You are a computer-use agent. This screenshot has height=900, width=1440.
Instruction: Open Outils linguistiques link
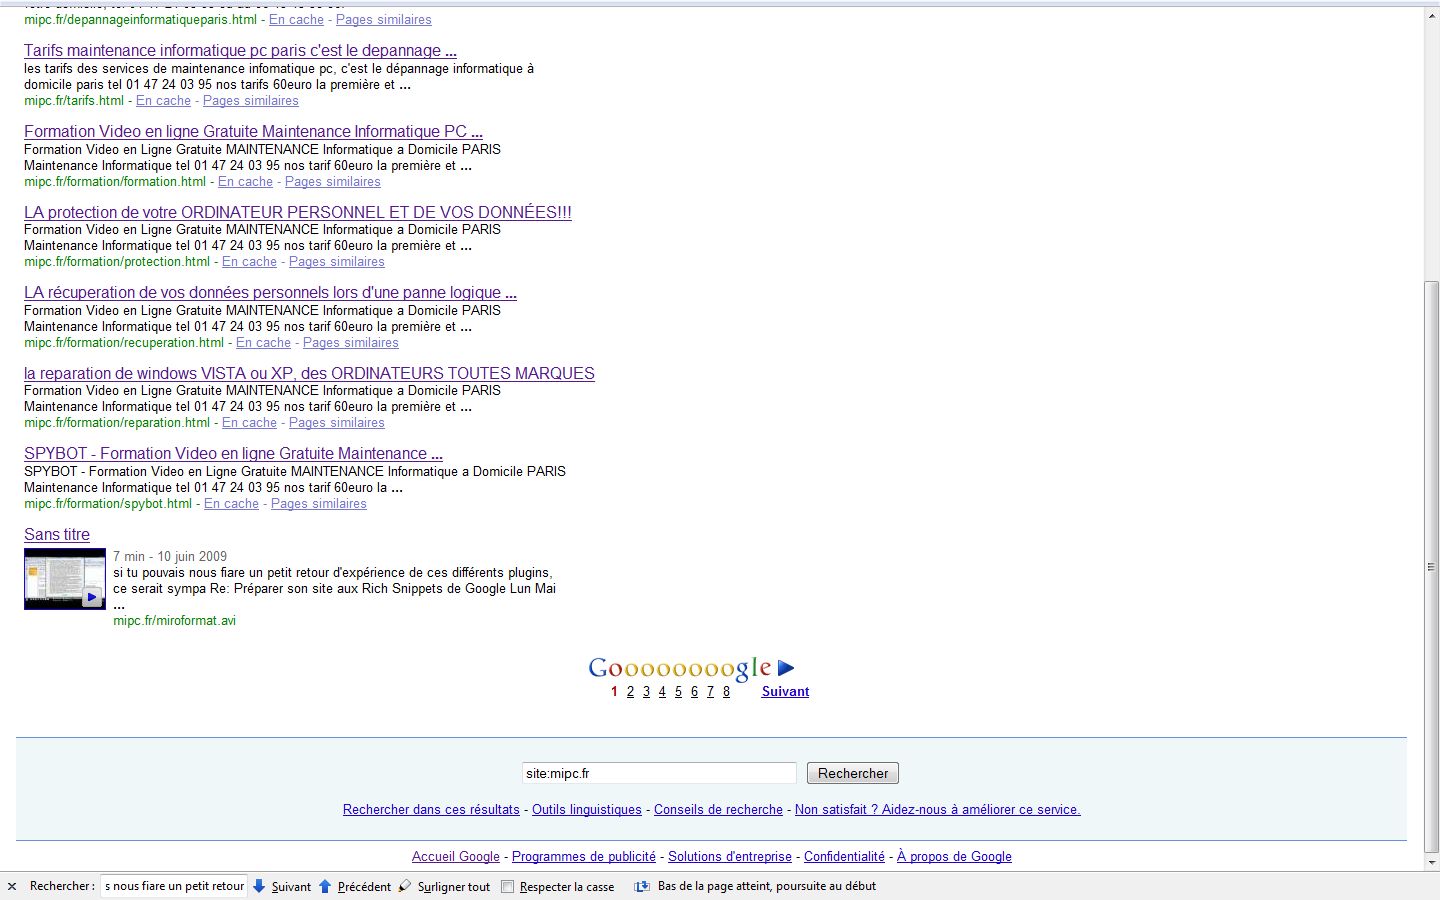pyautogui.click(x=587, y=810)
